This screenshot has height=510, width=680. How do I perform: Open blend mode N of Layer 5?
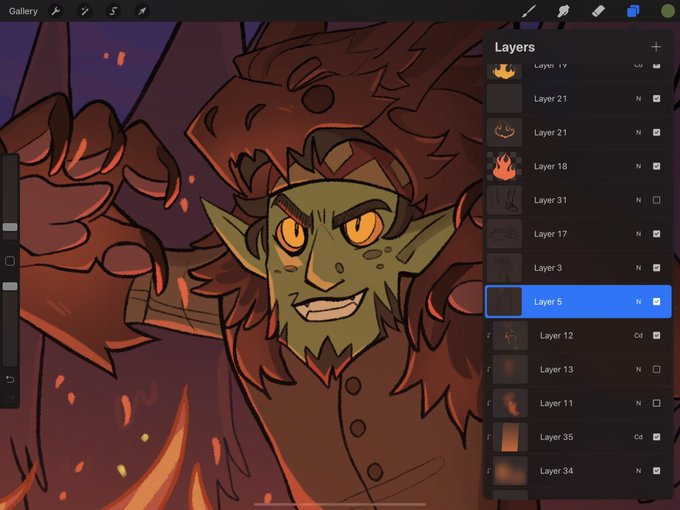[638, 301]
